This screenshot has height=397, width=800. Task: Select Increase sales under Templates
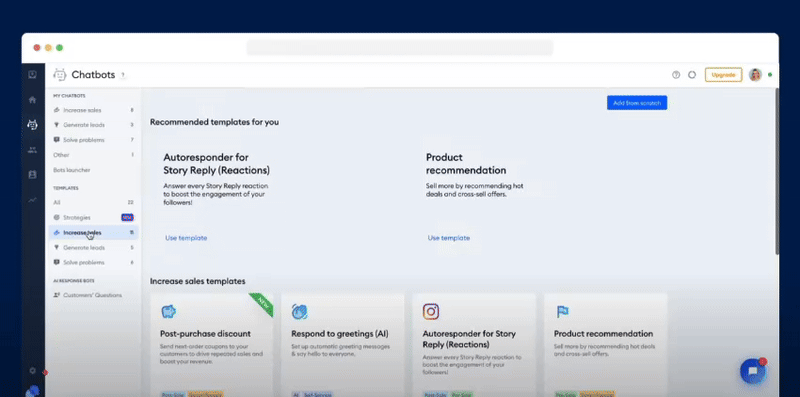click(94, 233)
